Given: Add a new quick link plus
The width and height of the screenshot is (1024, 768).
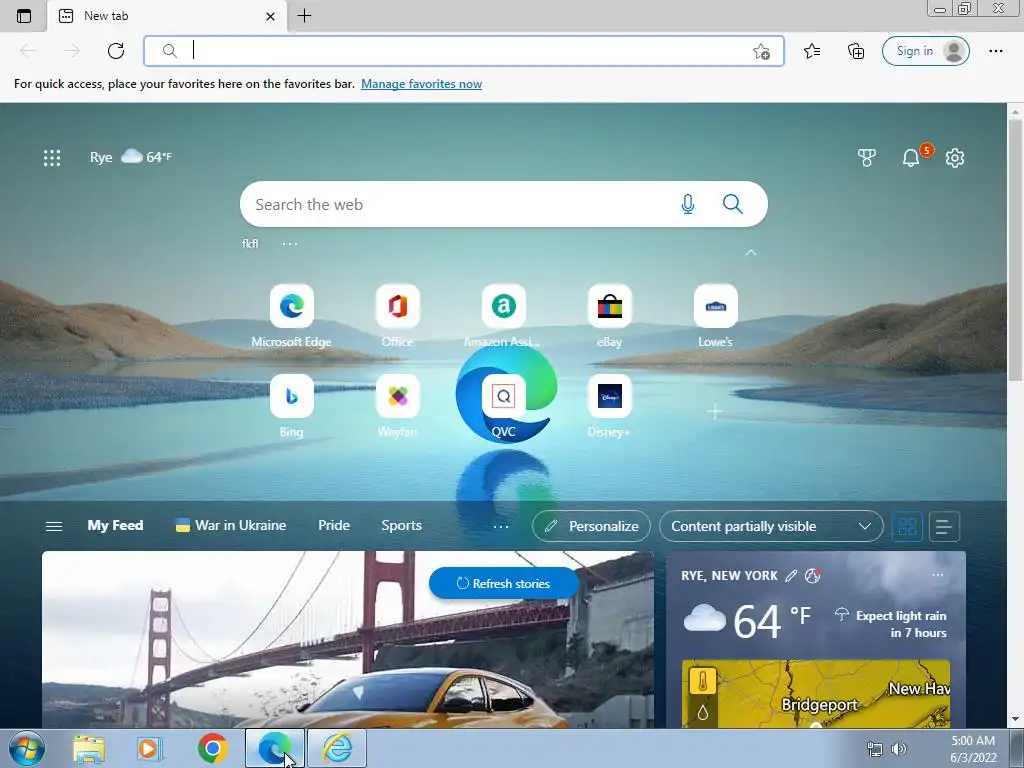Looking at the screenshot, I should click(715, 411).
